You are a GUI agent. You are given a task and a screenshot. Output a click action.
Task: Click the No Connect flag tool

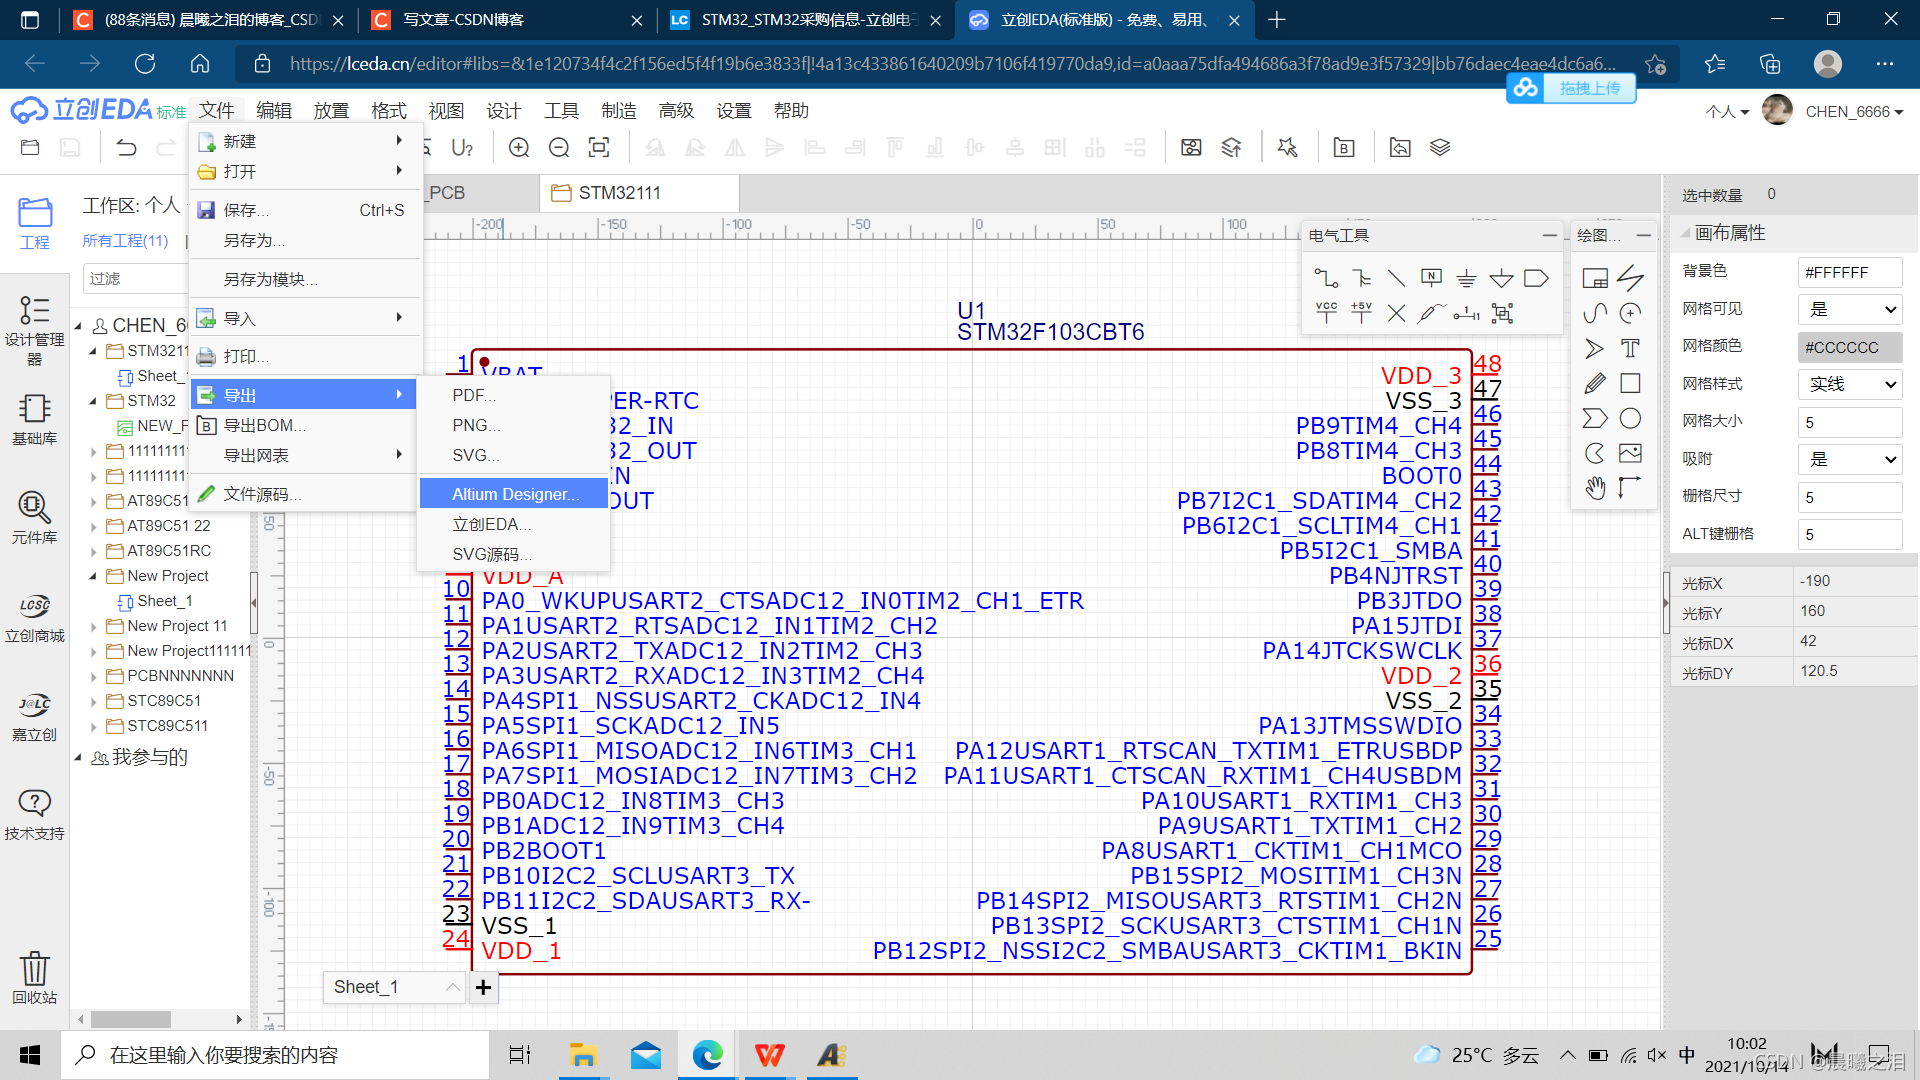[x=1396, y=313]
